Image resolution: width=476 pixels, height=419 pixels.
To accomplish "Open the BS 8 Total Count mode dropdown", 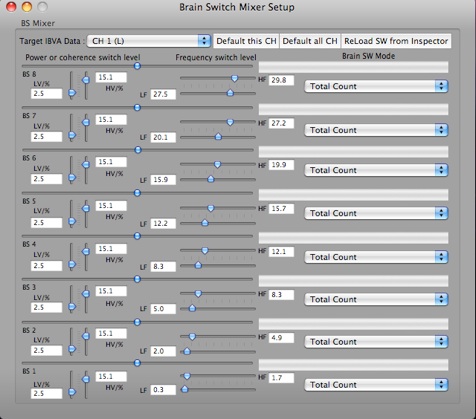I will pos(376,86).
